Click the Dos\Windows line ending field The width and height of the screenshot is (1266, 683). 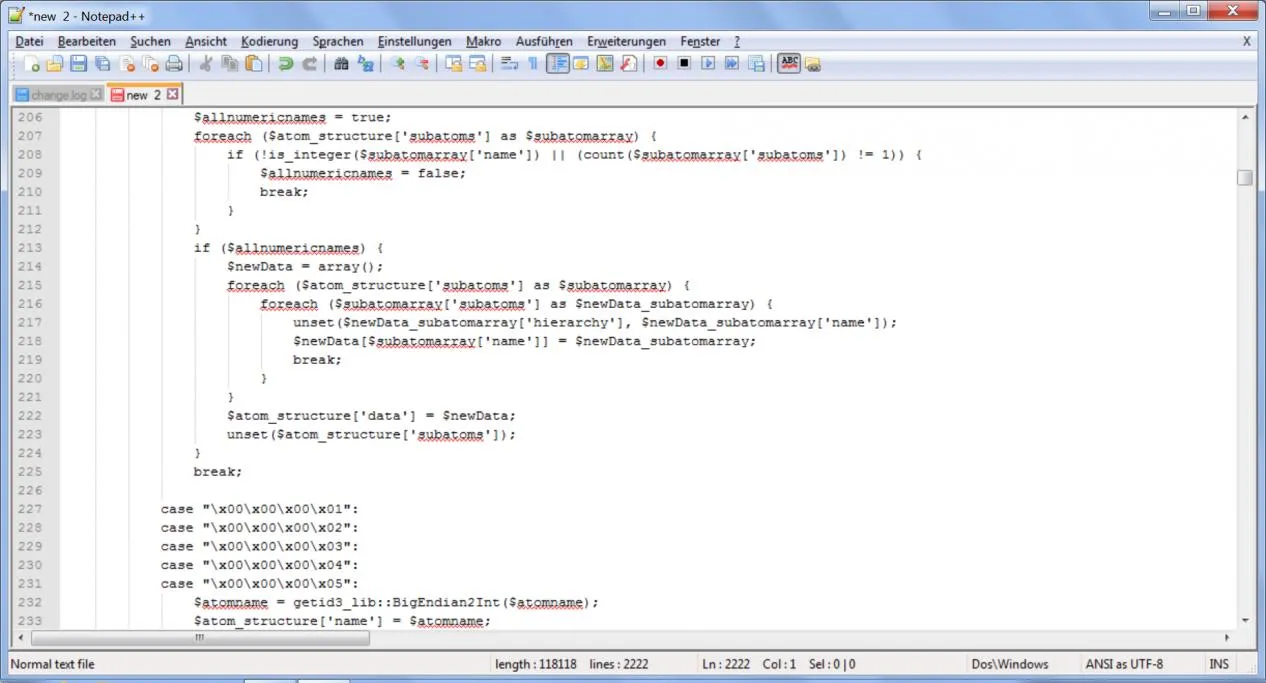coord(1010,664)
